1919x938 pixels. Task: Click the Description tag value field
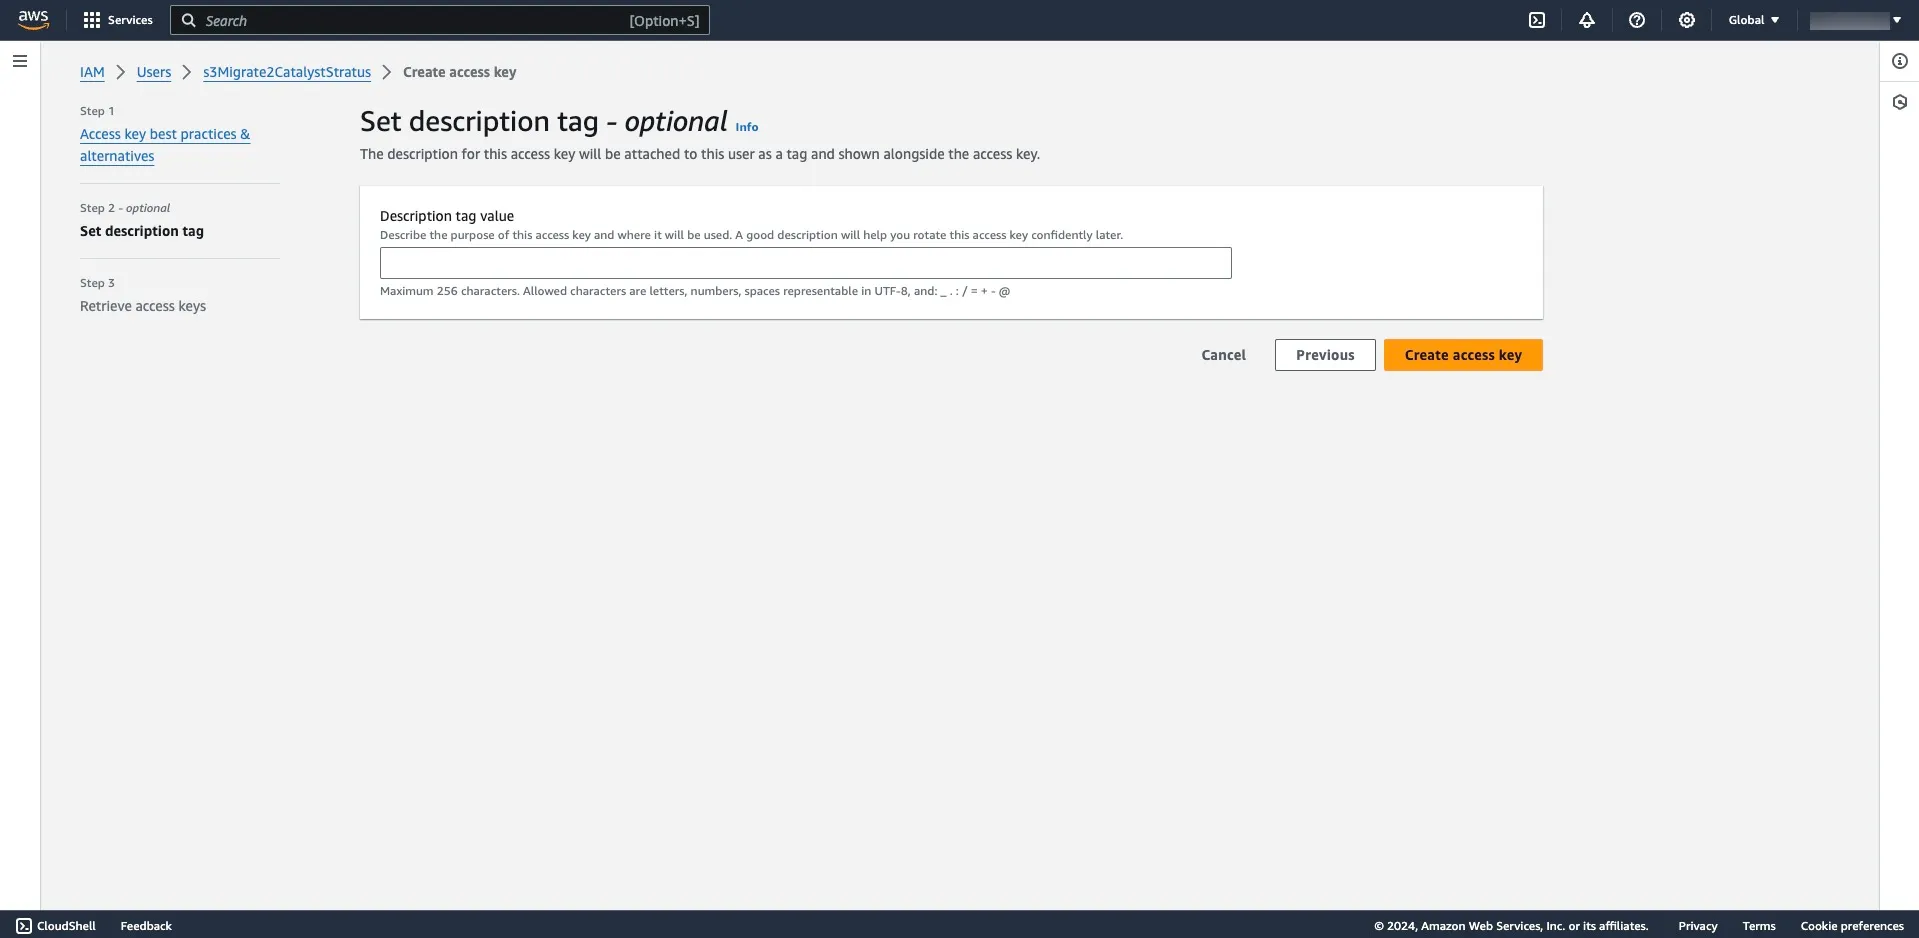click(806, 263)
